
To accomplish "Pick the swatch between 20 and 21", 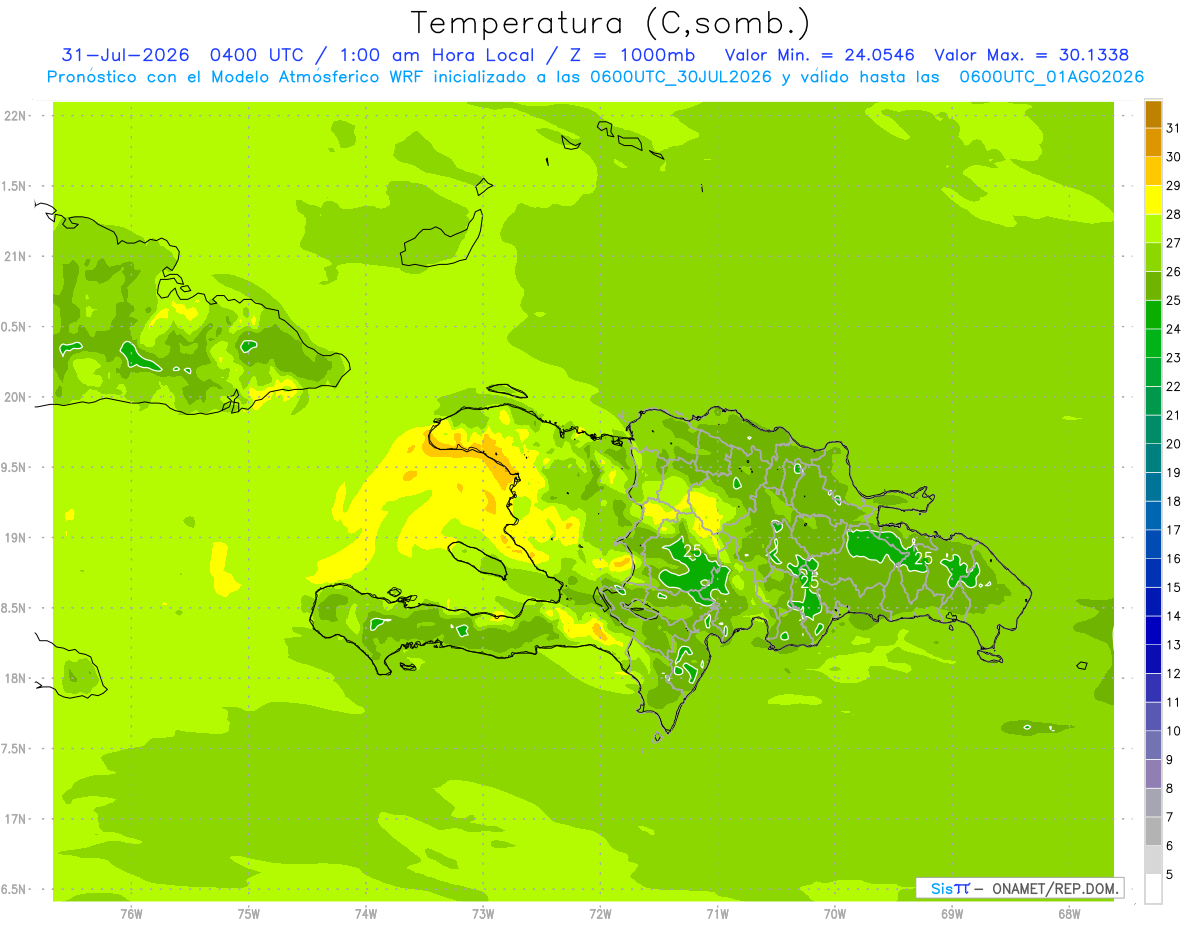I will click(x=1153, y=430).
